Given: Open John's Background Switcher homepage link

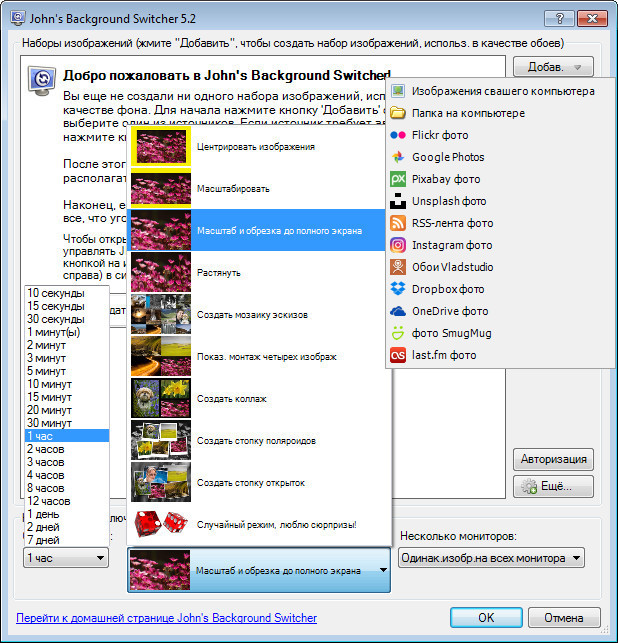Looking at the screenshot, I should coord(166,618).
